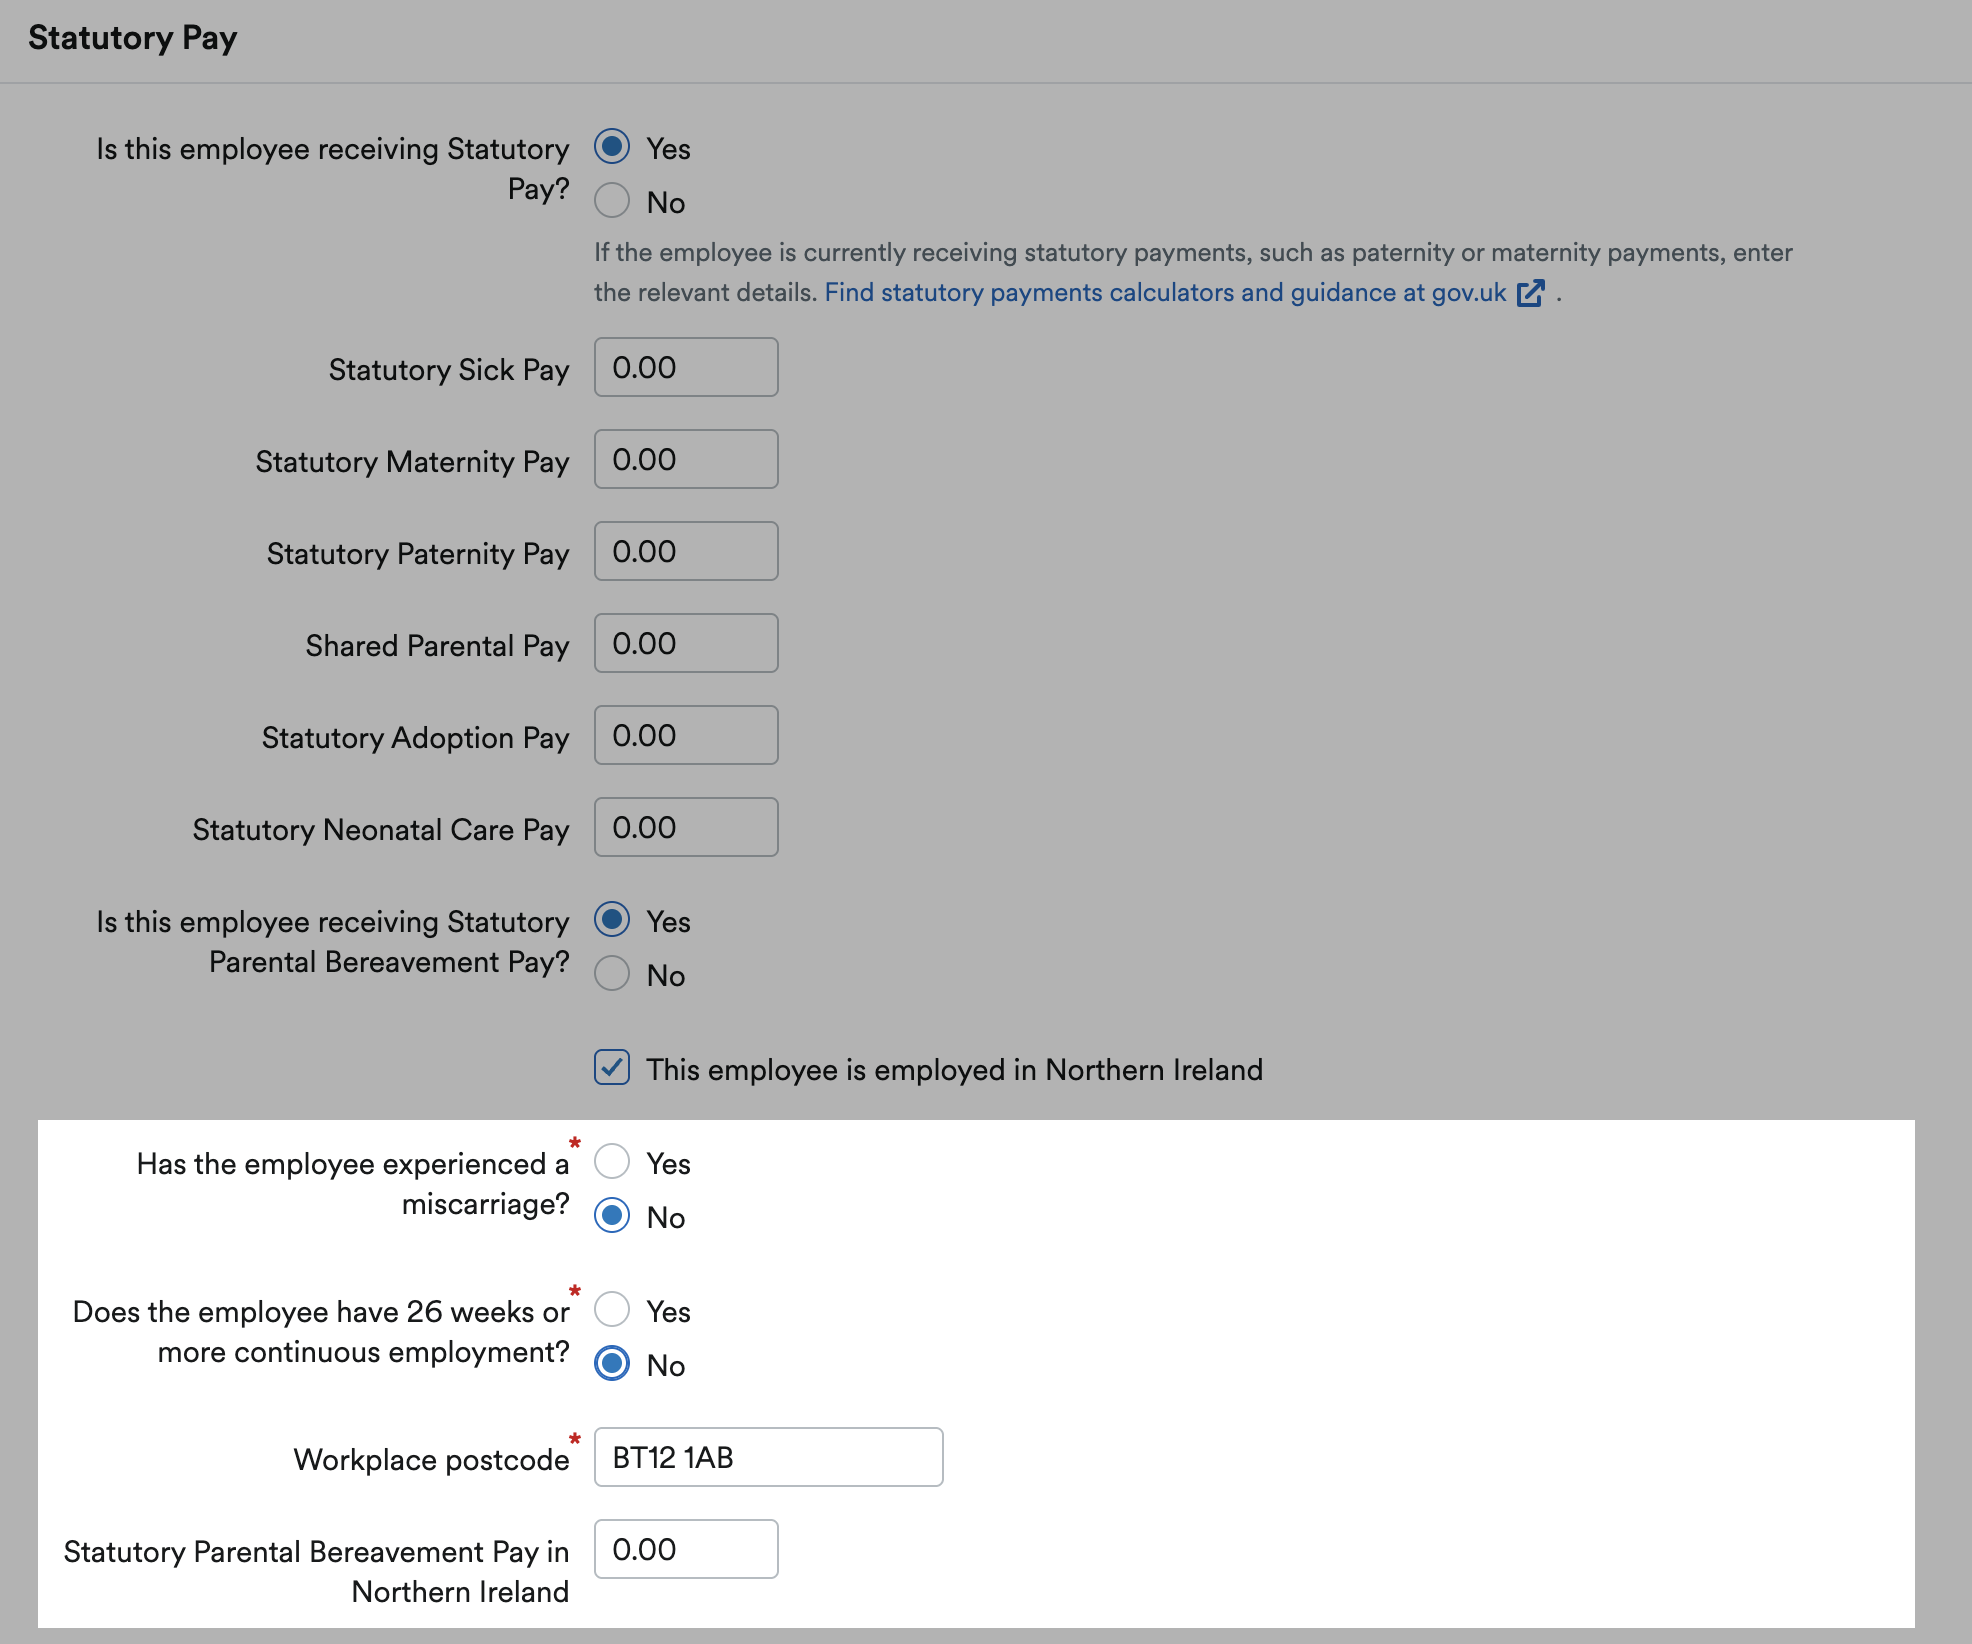The height and width of the screenshot is (1644, 1972).
Task: Select No for 26 weeks continuous employment
Action: click(x=612, y=1364)
